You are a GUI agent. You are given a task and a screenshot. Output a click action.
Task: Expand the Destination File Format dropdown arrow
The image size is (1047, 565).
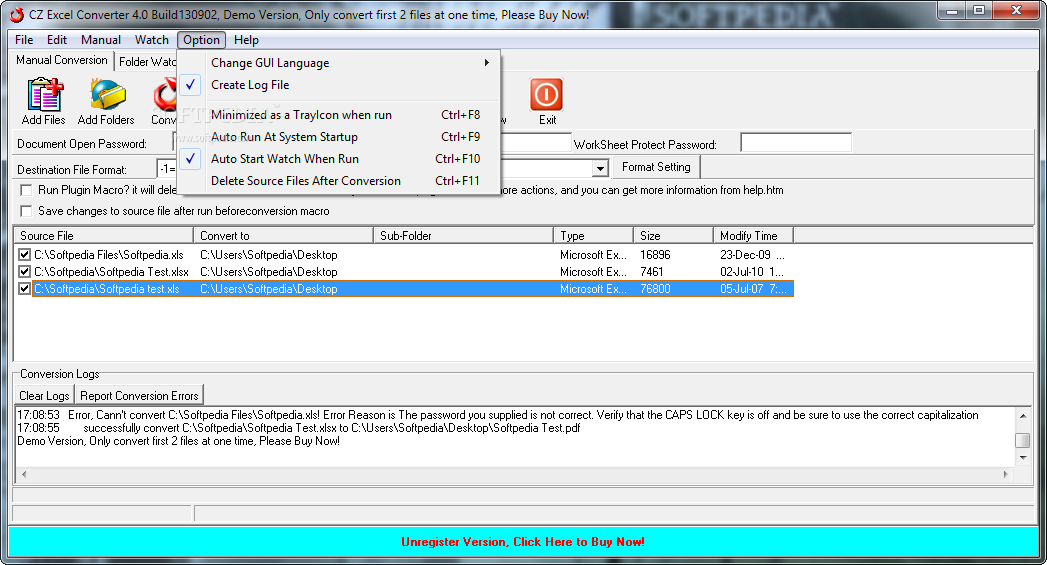click(x=600, y=168)
